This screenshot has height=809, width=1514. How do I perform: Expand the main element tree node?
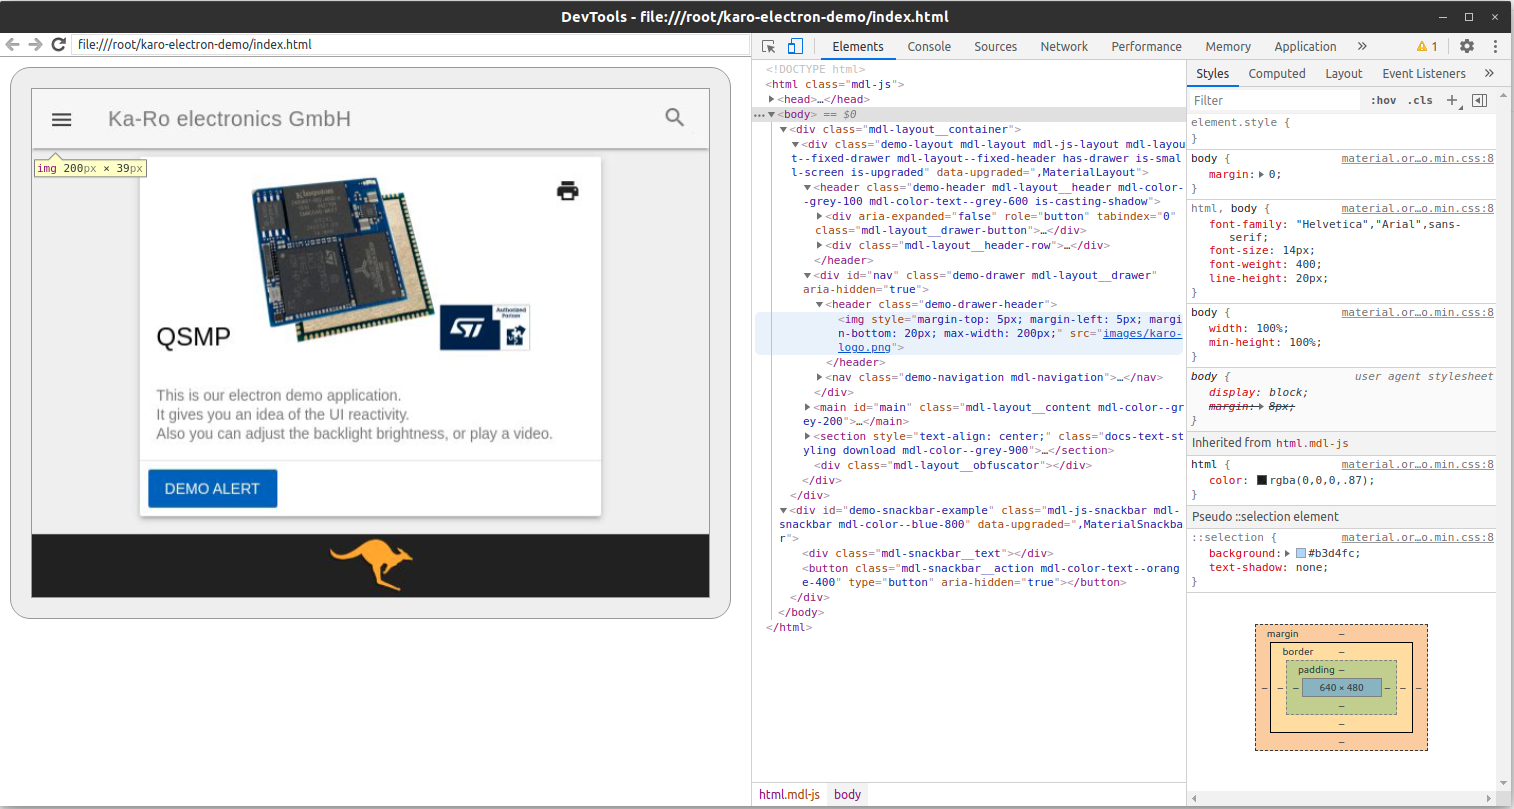808,407
